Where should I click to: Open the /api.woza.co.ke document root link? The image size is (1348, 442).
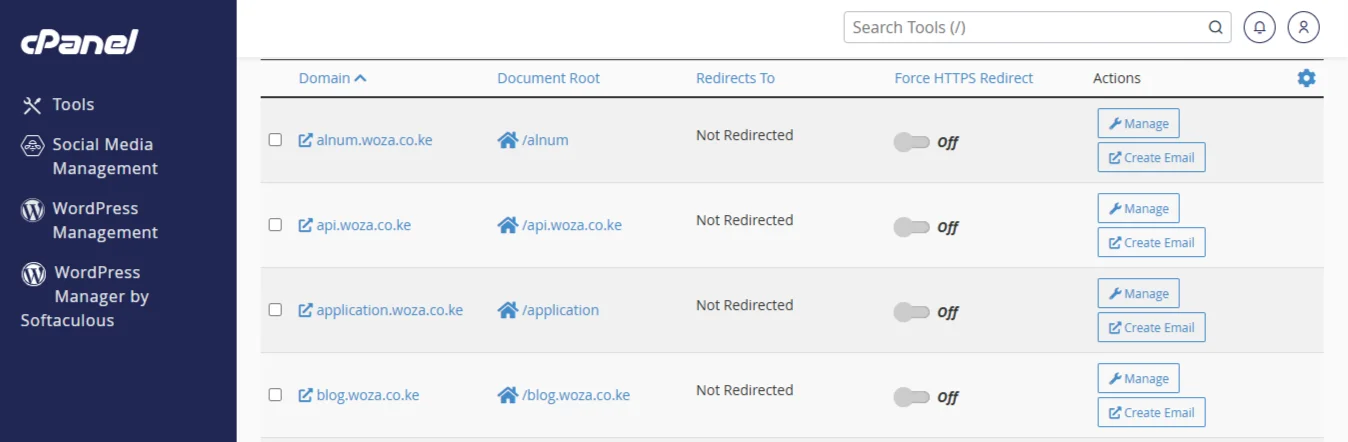[x=572, y=225]
